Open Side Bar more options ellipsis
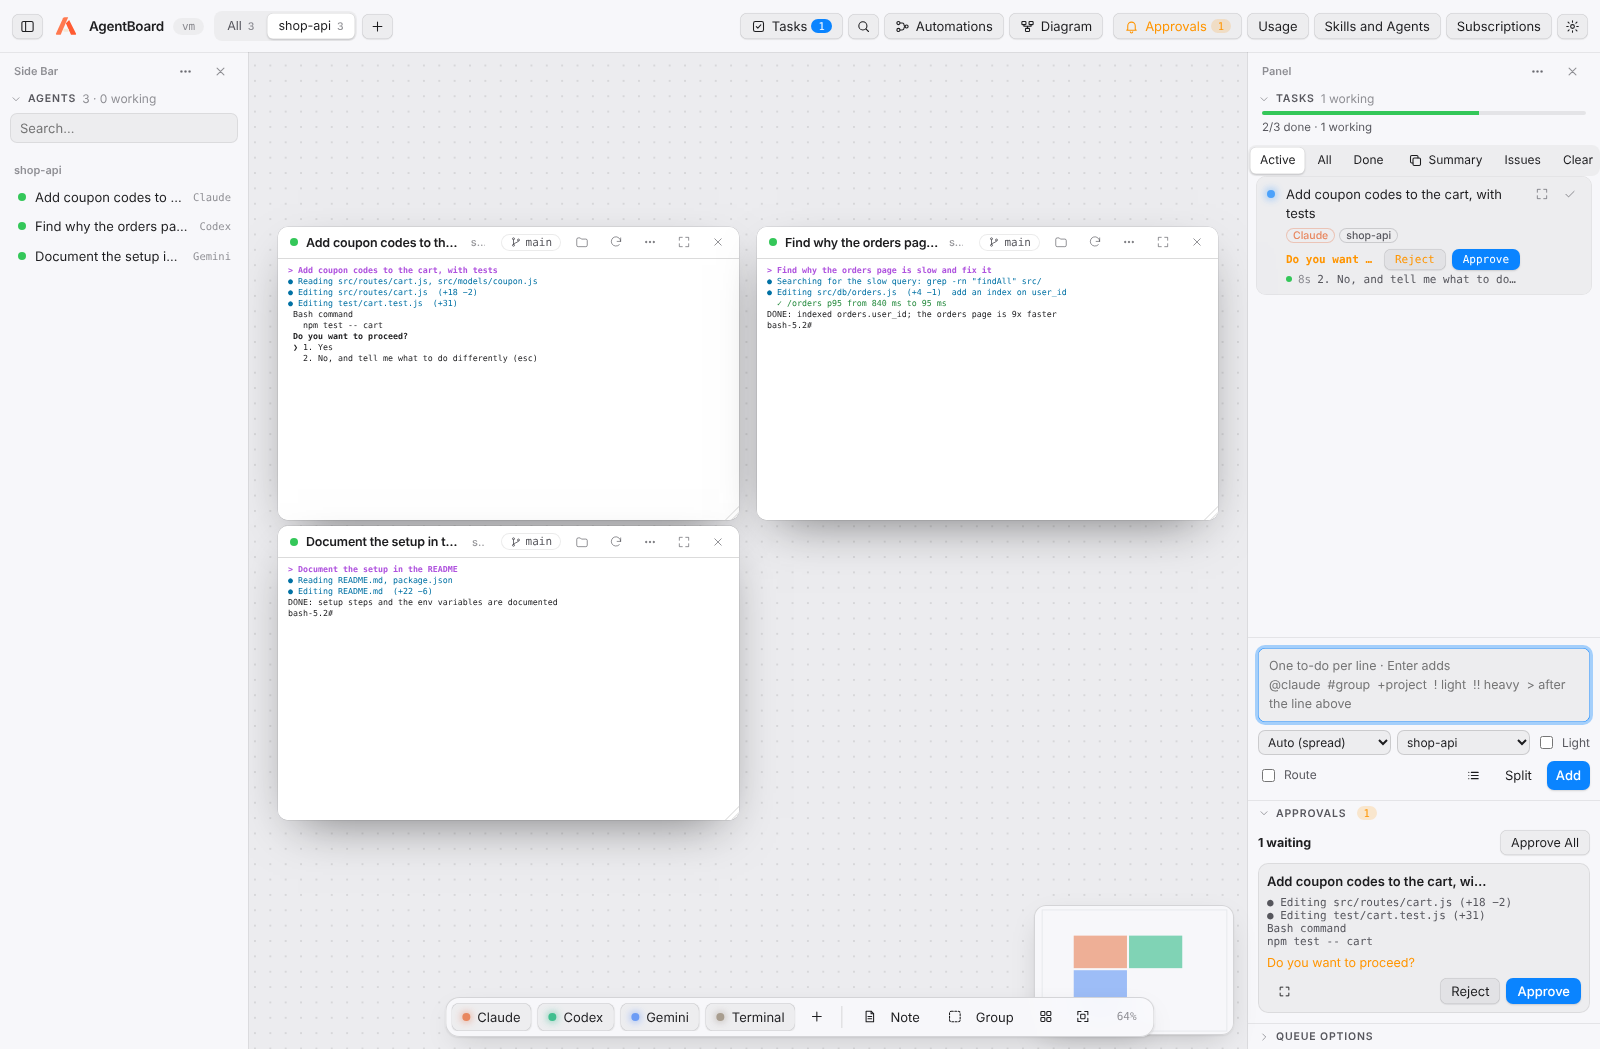 click(185, 72)
